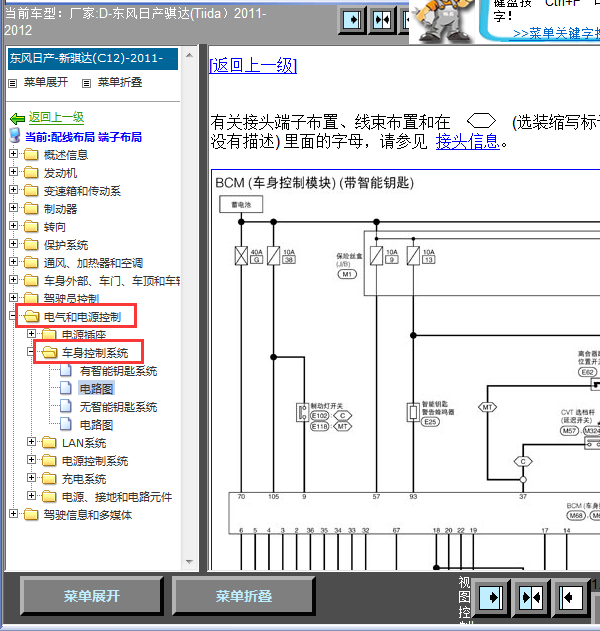600x631 pixels.
Task: Click the 菜单展开 list icon in sidebar
Action: click(x=13, y=83)
